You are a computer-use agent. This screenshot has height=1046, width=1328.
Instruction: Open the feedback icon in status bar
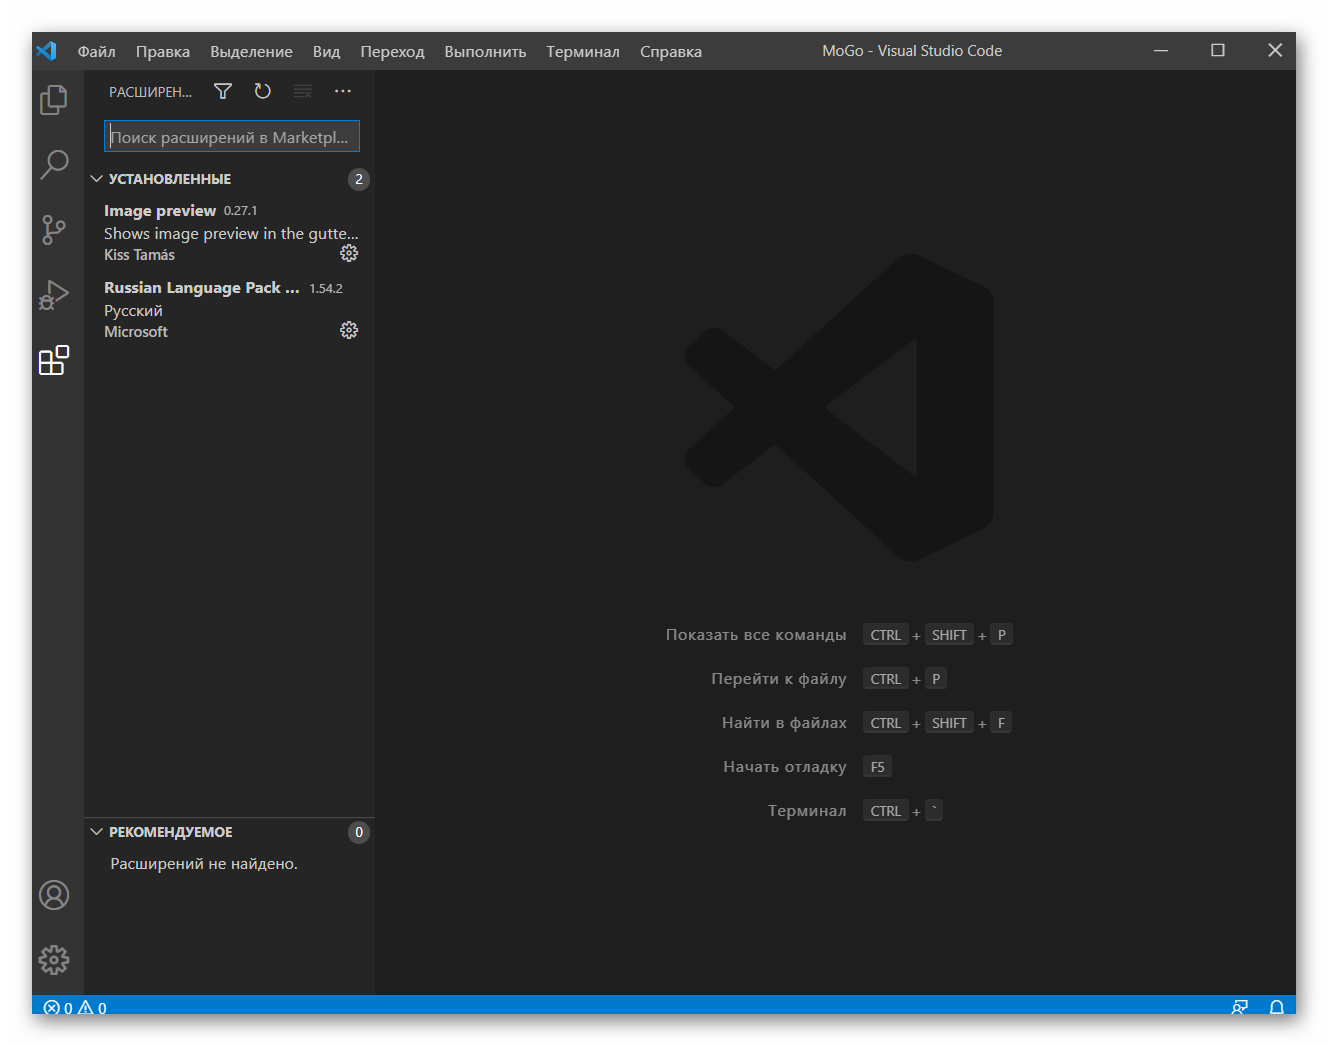(1240, 1007)
